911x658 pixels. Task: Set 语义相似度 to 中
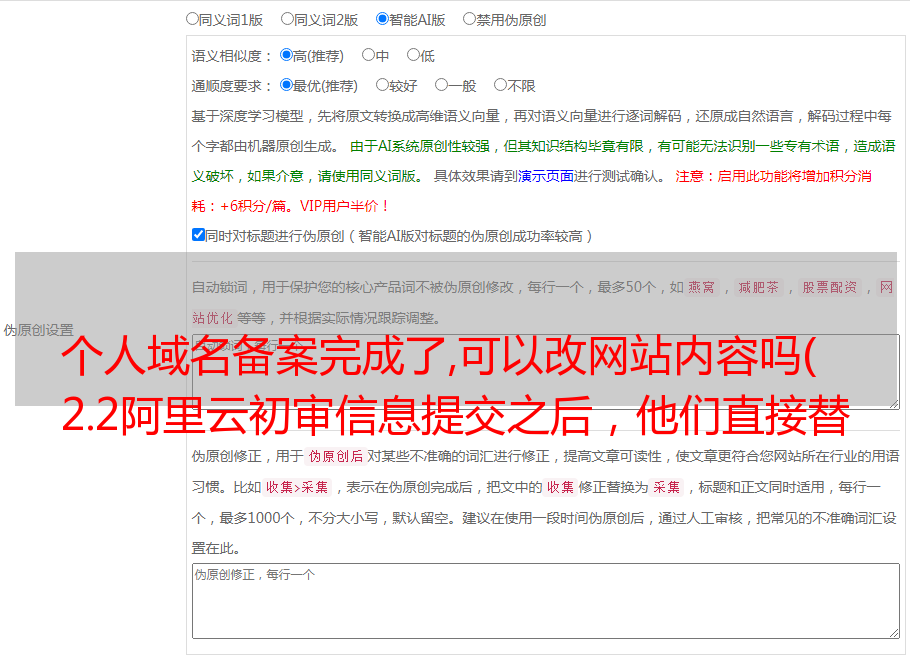click(x=368, y=55)
